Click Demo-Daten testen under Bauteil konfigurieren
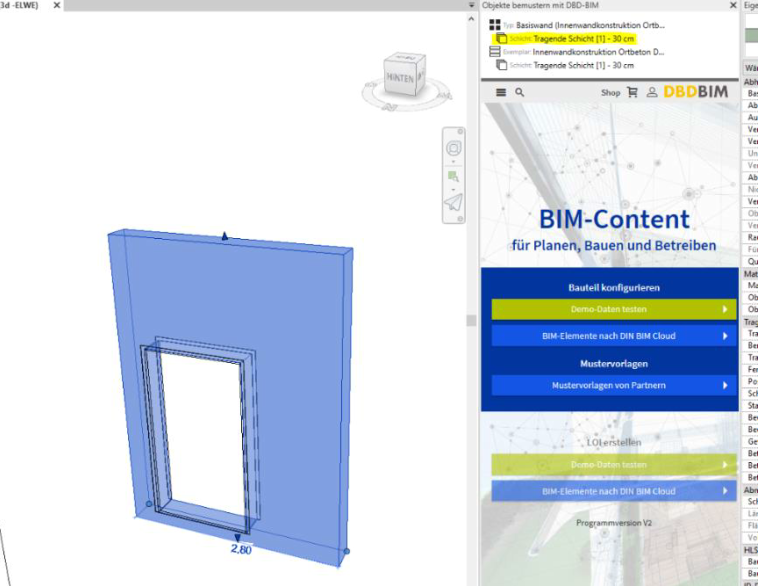Viewport: 758px width, 586px height. click(x=609, y=310)
